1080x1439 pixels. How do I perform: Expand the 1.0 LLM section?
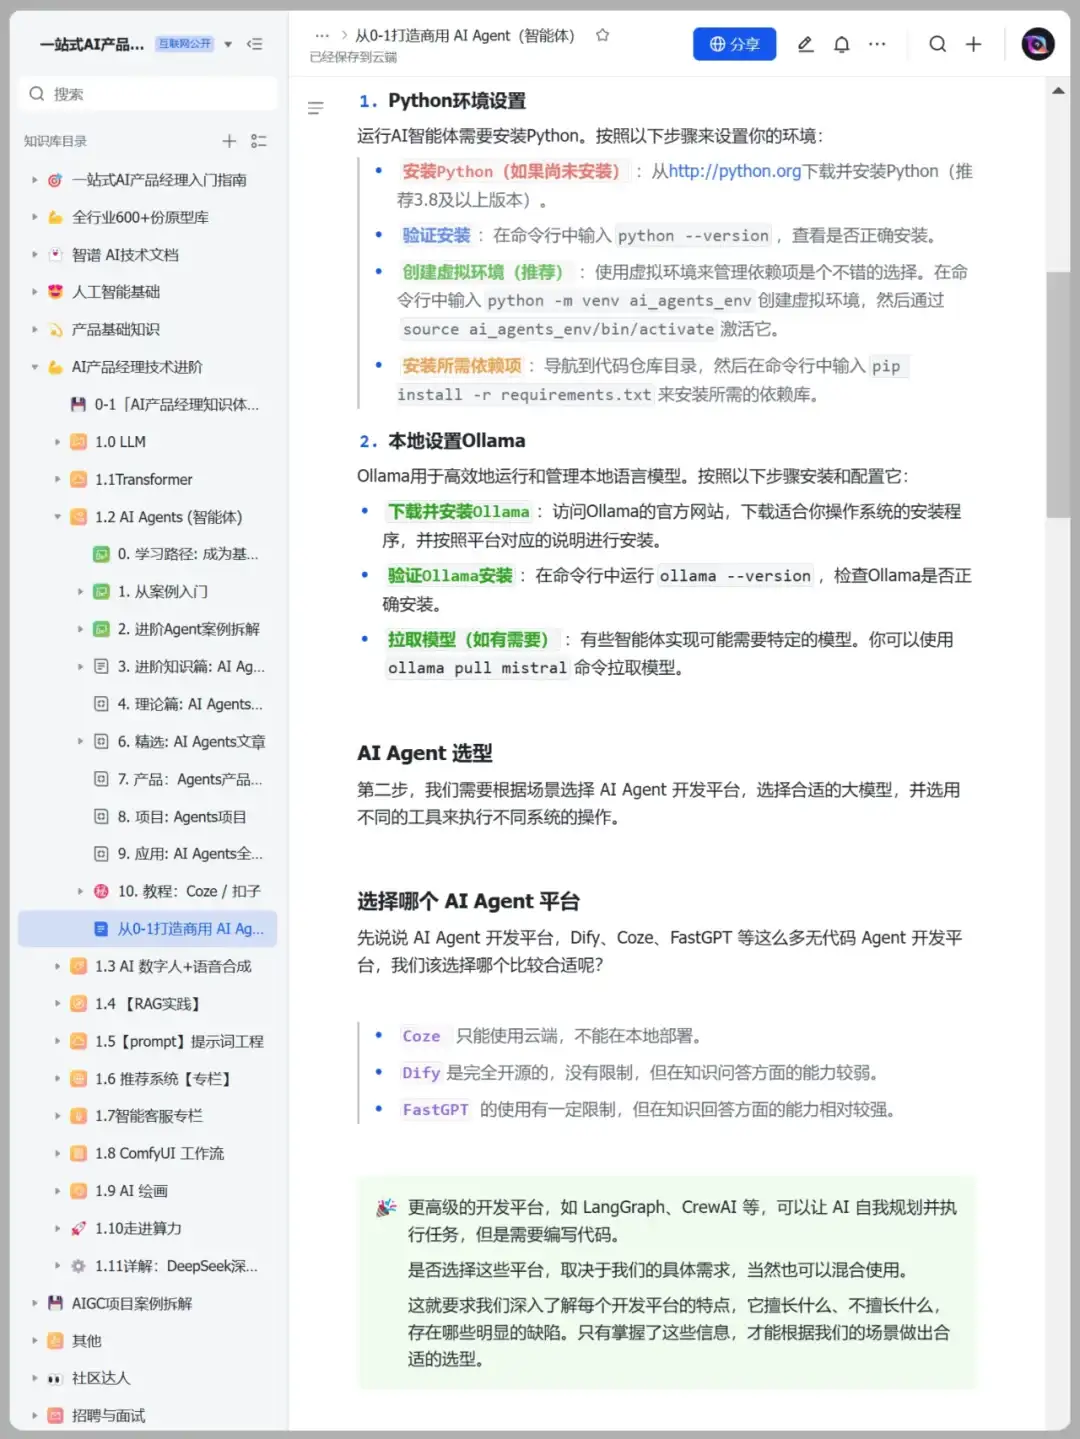[57, 441]
